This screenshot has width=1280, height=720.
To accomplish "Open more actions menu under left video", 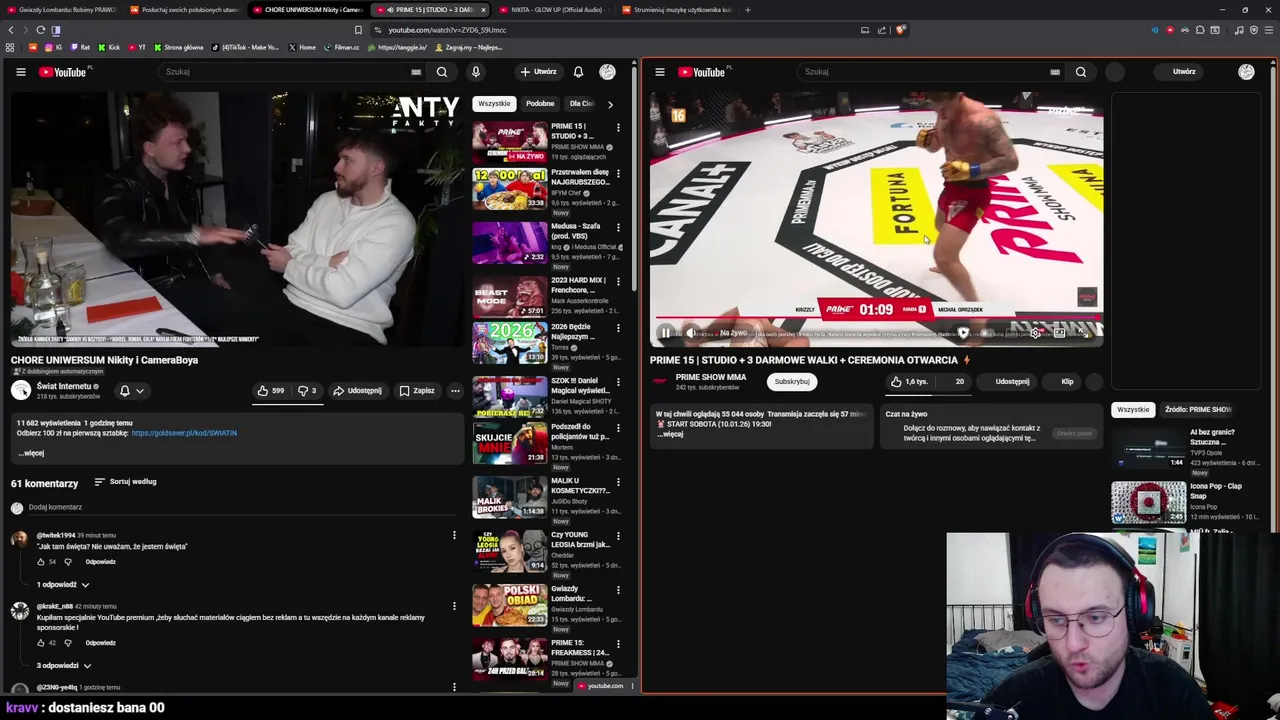I will pyautogui.click(x=455, y=391).
